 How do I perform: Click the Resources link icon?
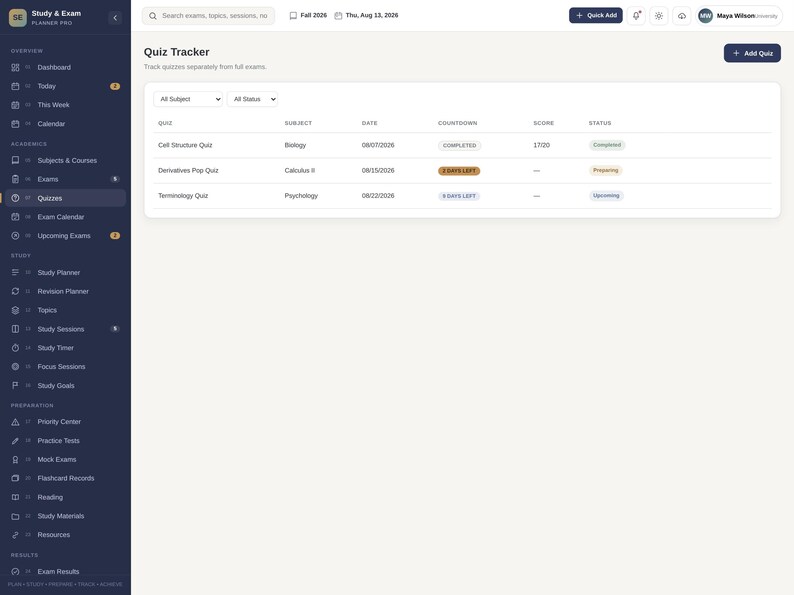[15, 535]
